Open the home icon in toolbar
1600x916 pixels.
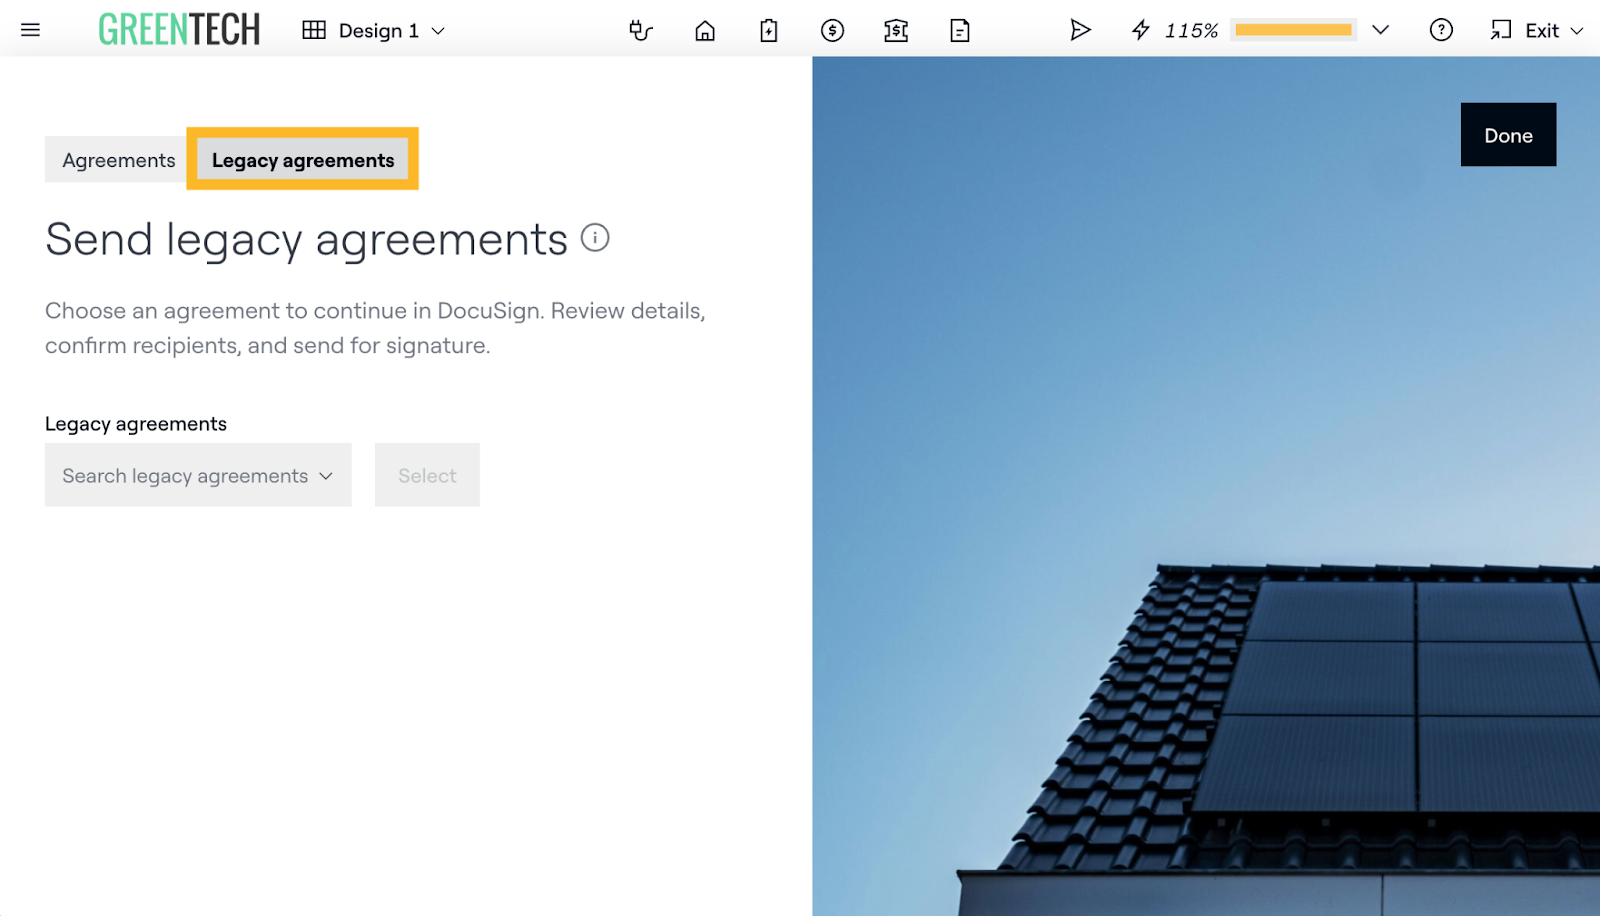pos(705,31)
